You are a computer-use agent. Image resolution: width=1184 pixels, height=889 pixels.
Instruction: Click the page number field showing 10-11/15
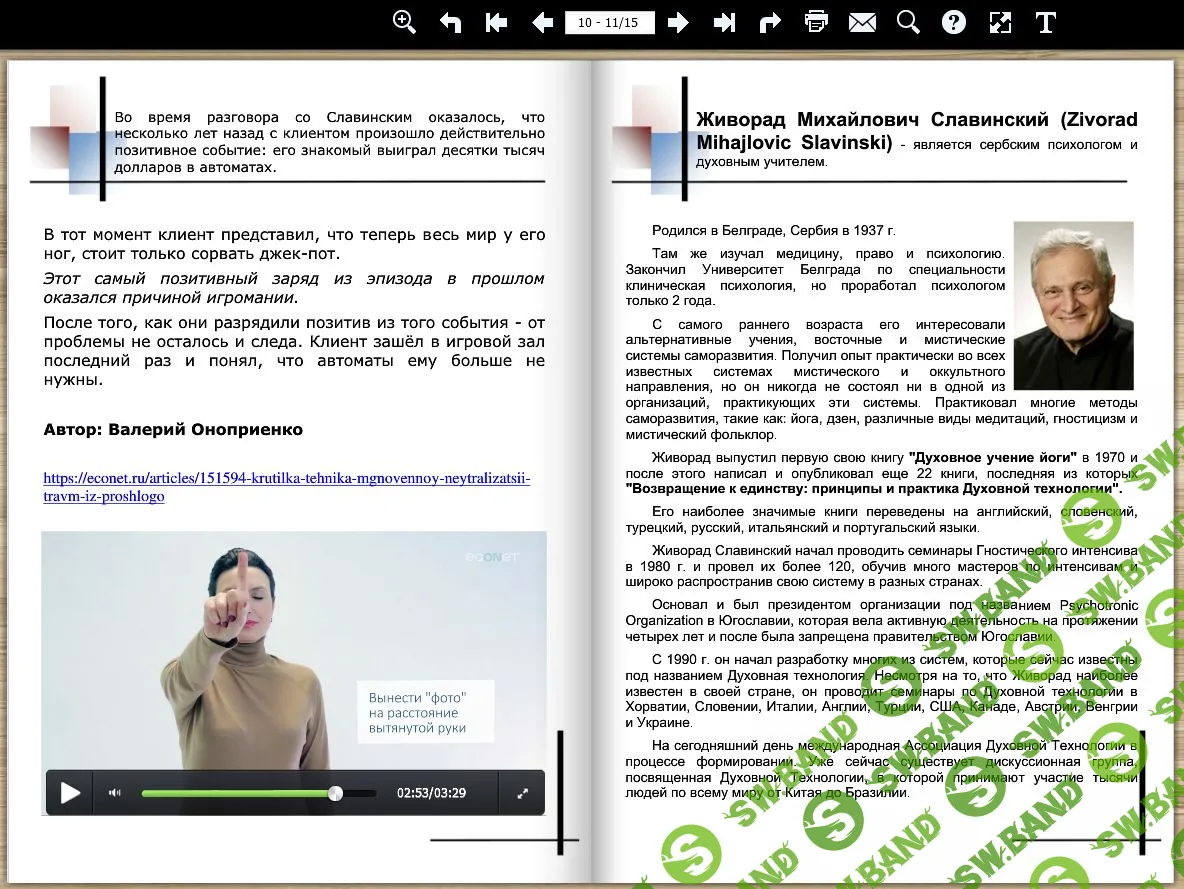[x=610, y=21]
